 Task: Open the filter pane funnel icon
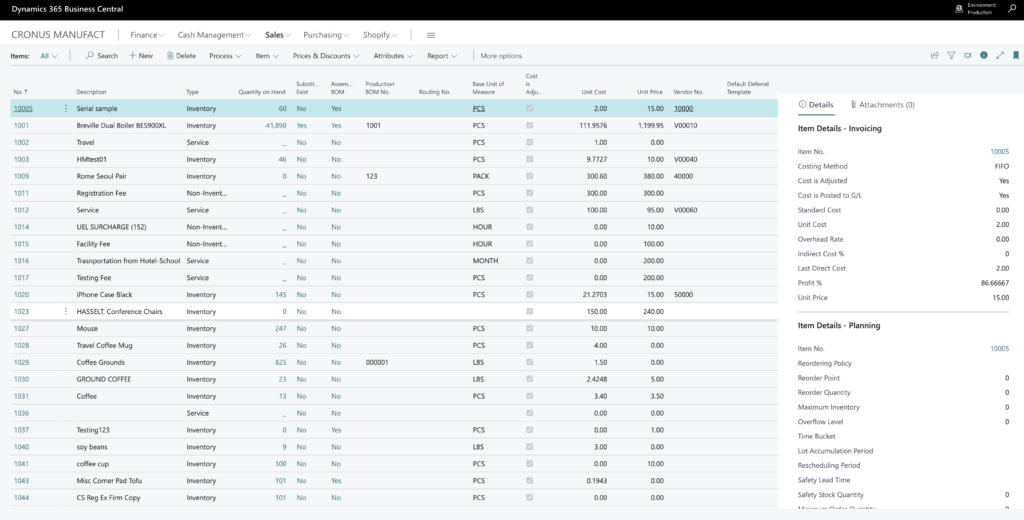coord(952,56)
